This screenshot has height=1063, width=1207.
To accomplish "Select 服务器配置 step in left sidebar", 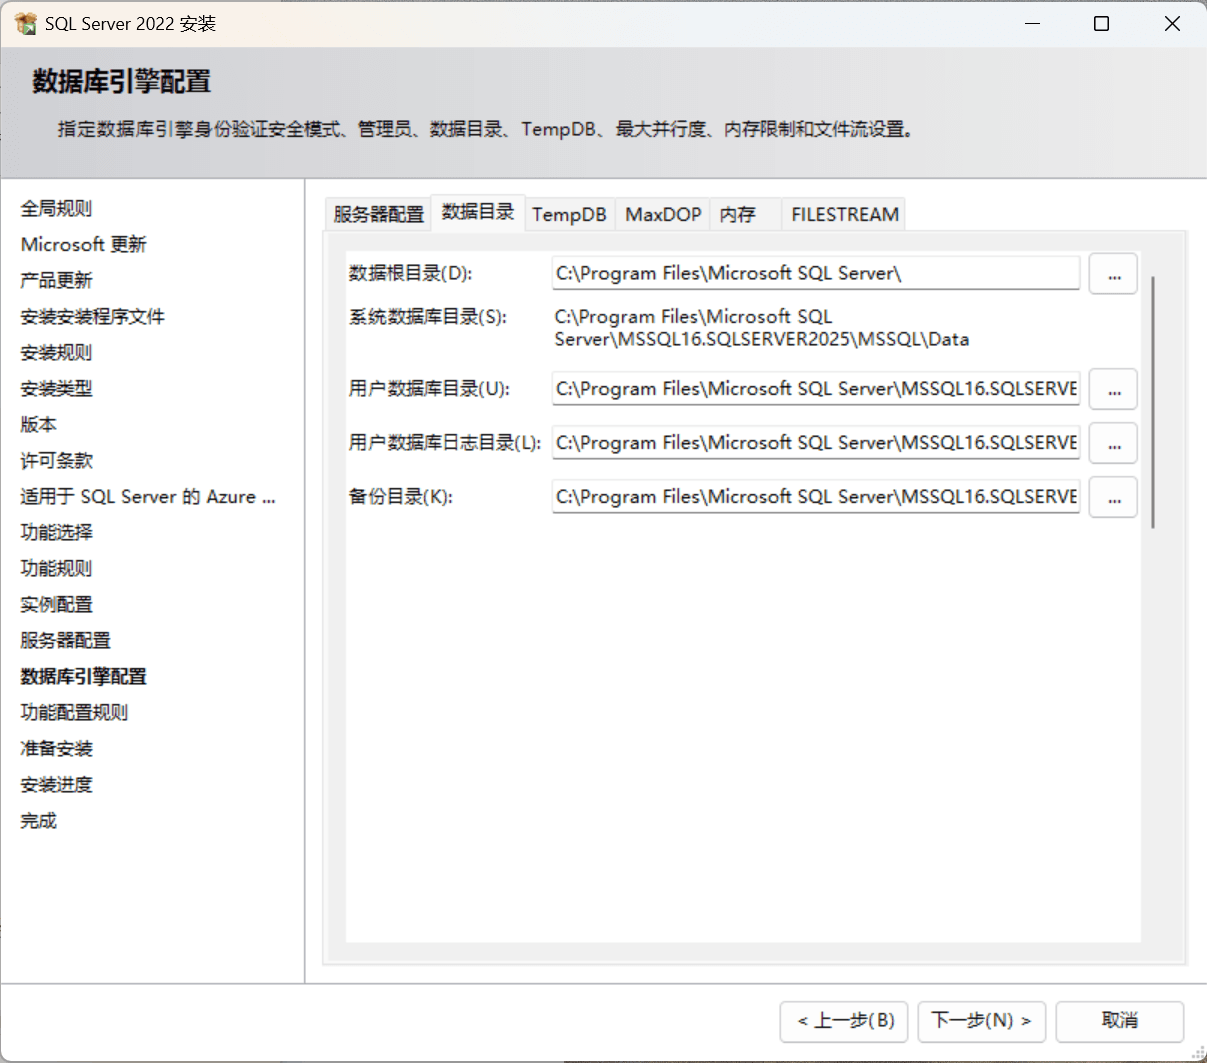I will pos(65,640).
